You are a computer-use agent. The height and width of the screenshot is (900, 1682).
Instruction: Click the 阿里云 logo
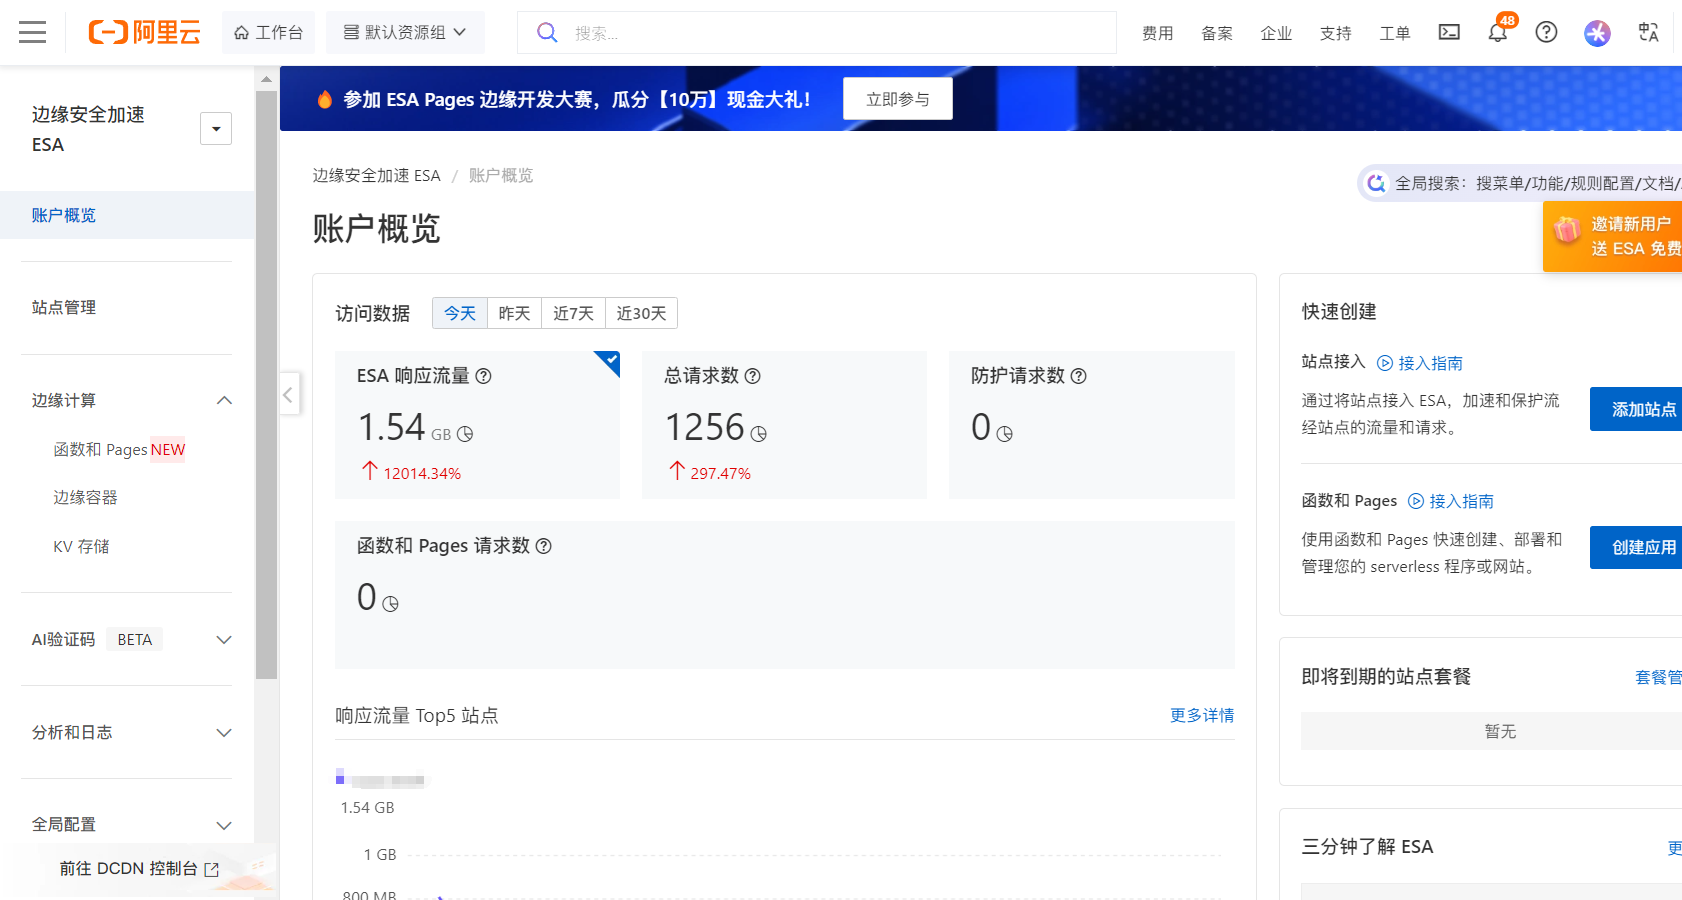pyautogui.click(x=144, y=32)
